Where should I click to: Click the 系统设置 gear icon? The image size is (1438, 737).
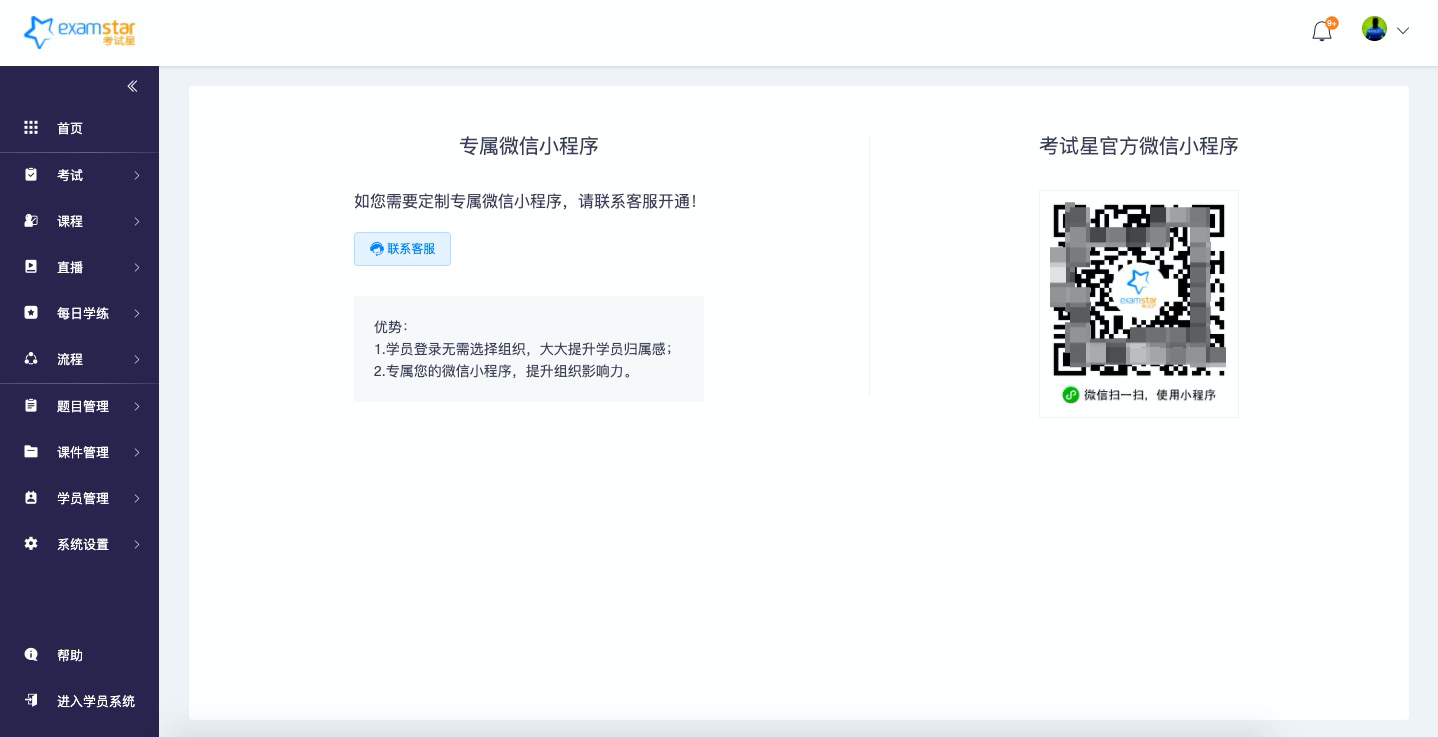pos(31,543)
